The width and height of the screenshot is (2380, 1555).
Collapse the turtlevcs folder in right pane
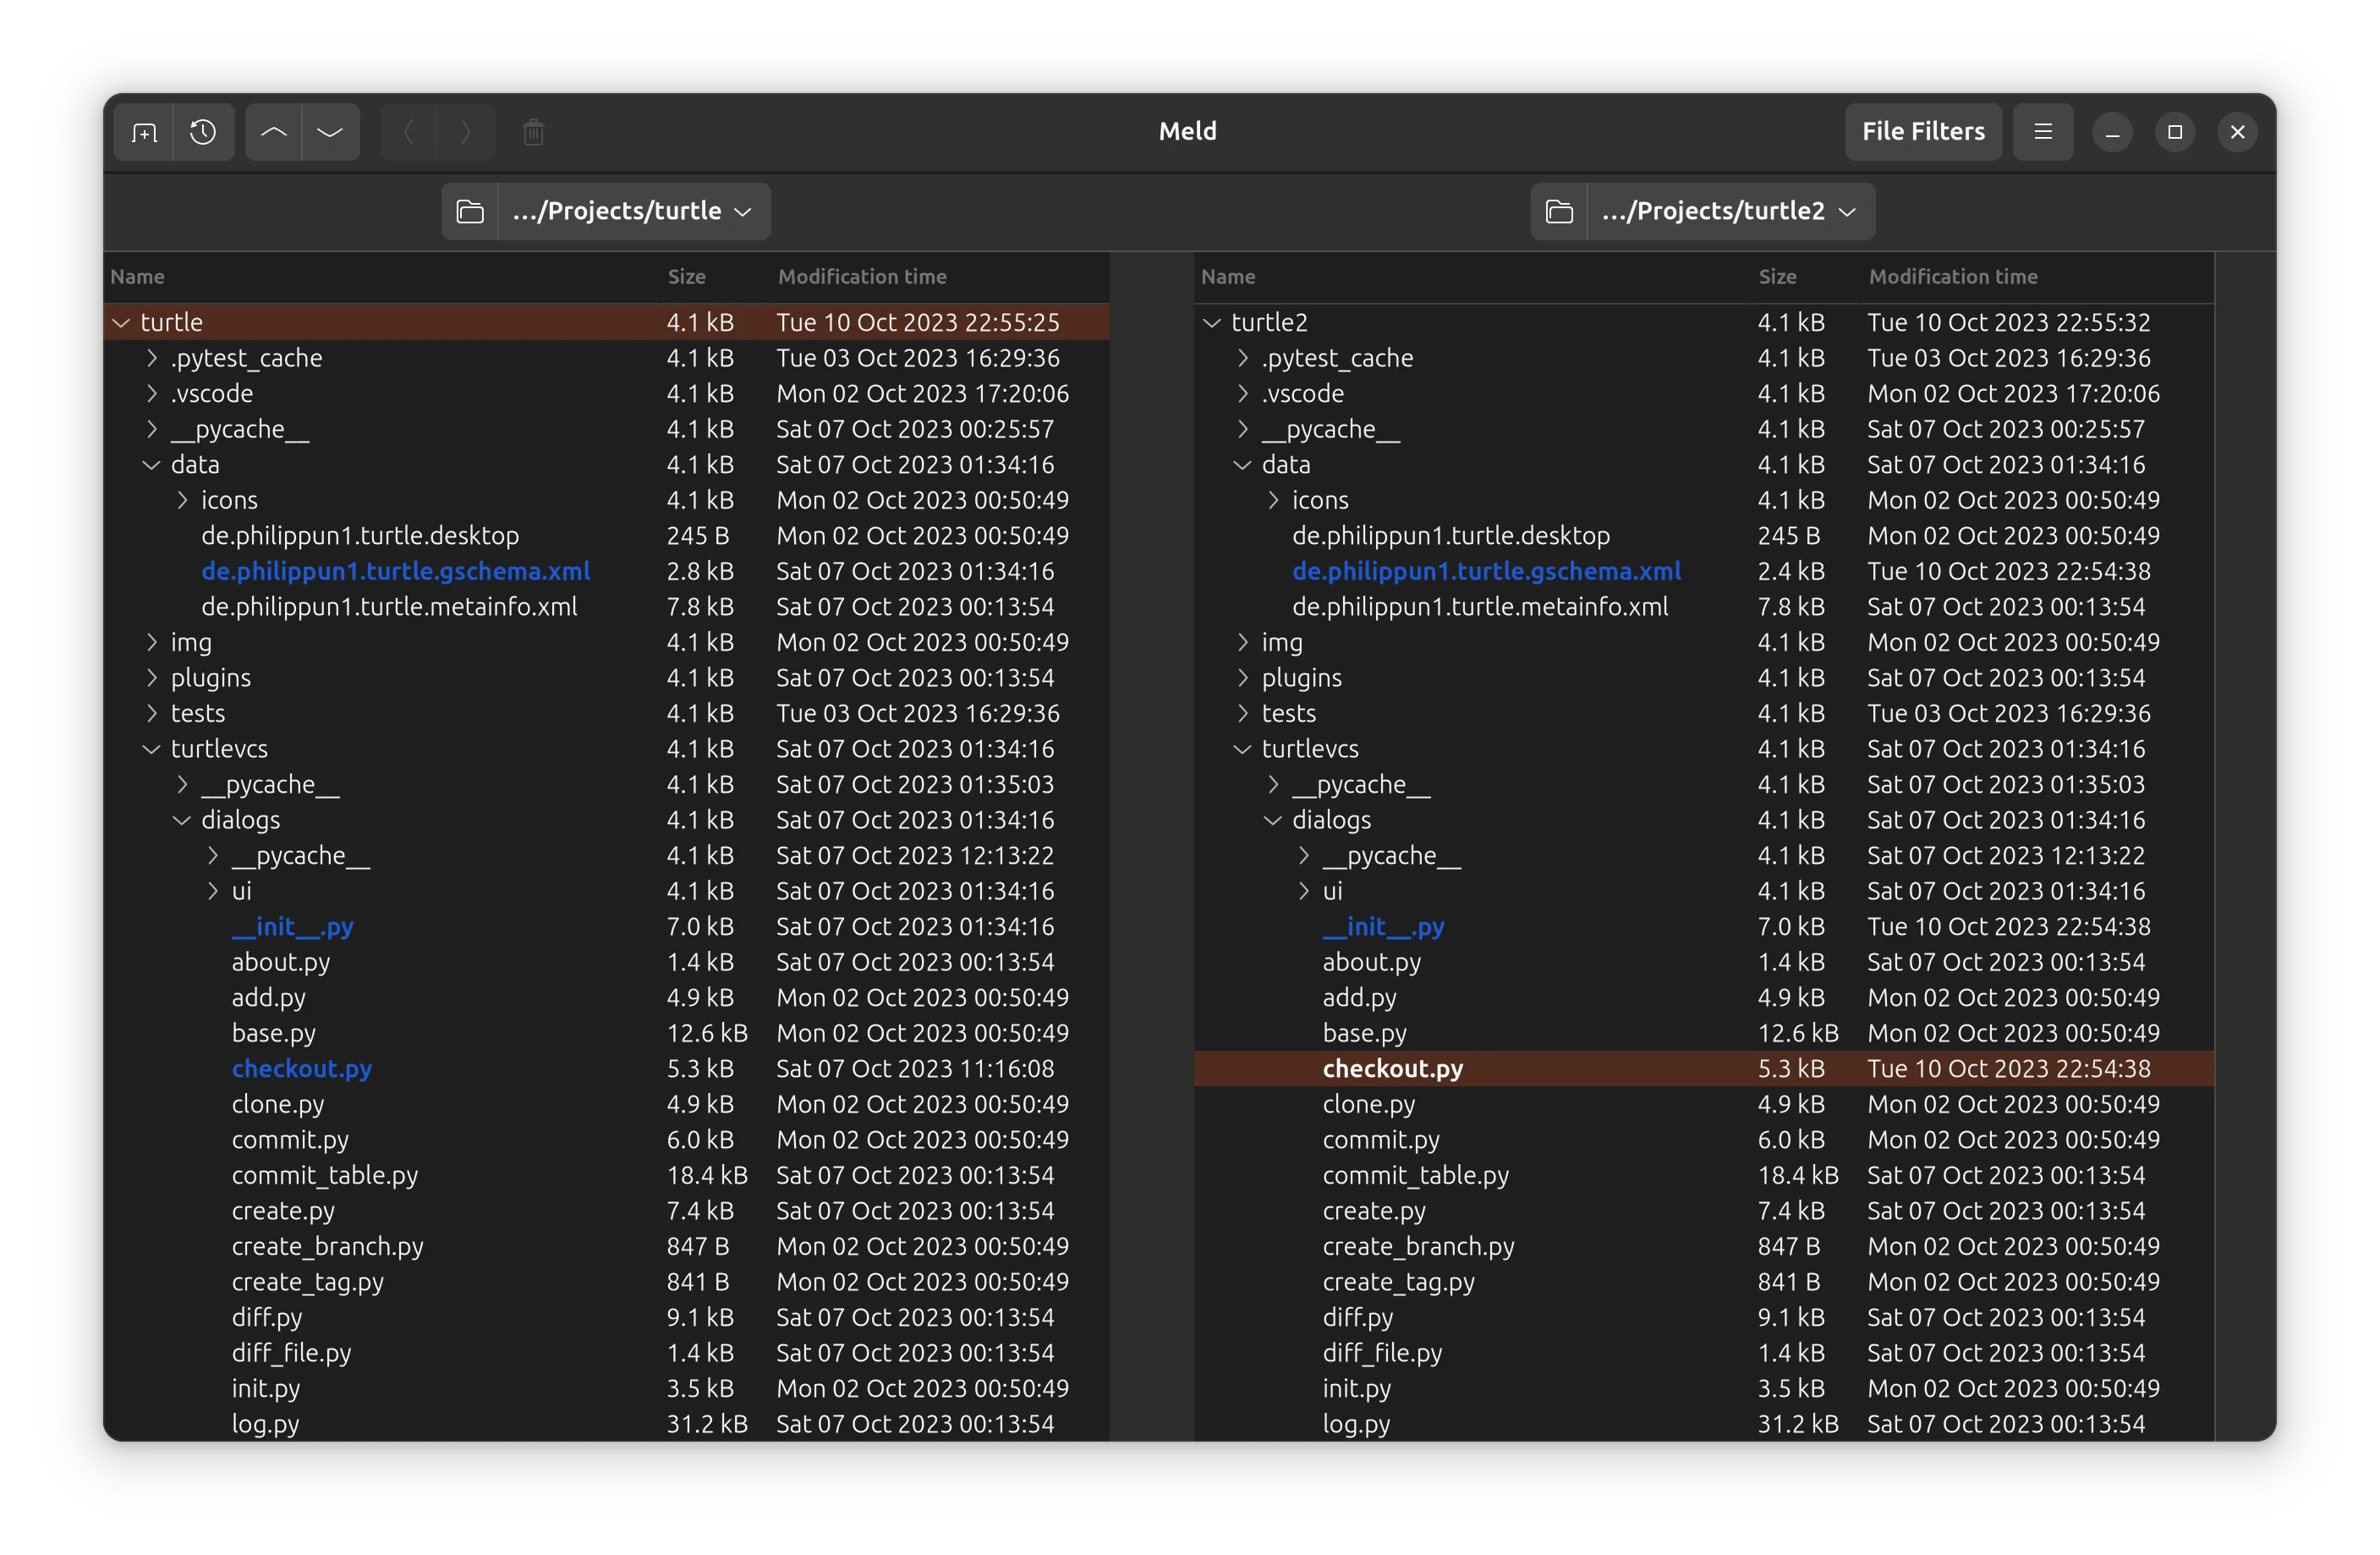coord(1242,749)
